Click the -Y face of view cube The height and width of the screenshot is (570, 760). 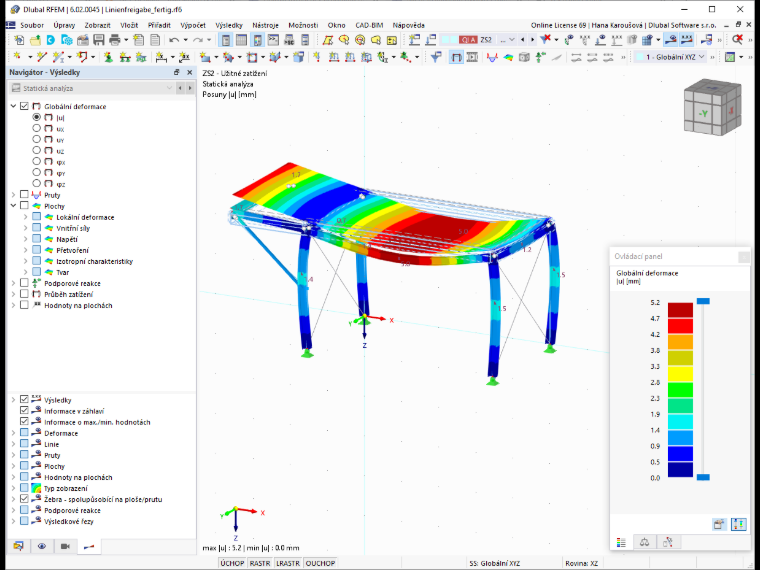pos(703,113)
